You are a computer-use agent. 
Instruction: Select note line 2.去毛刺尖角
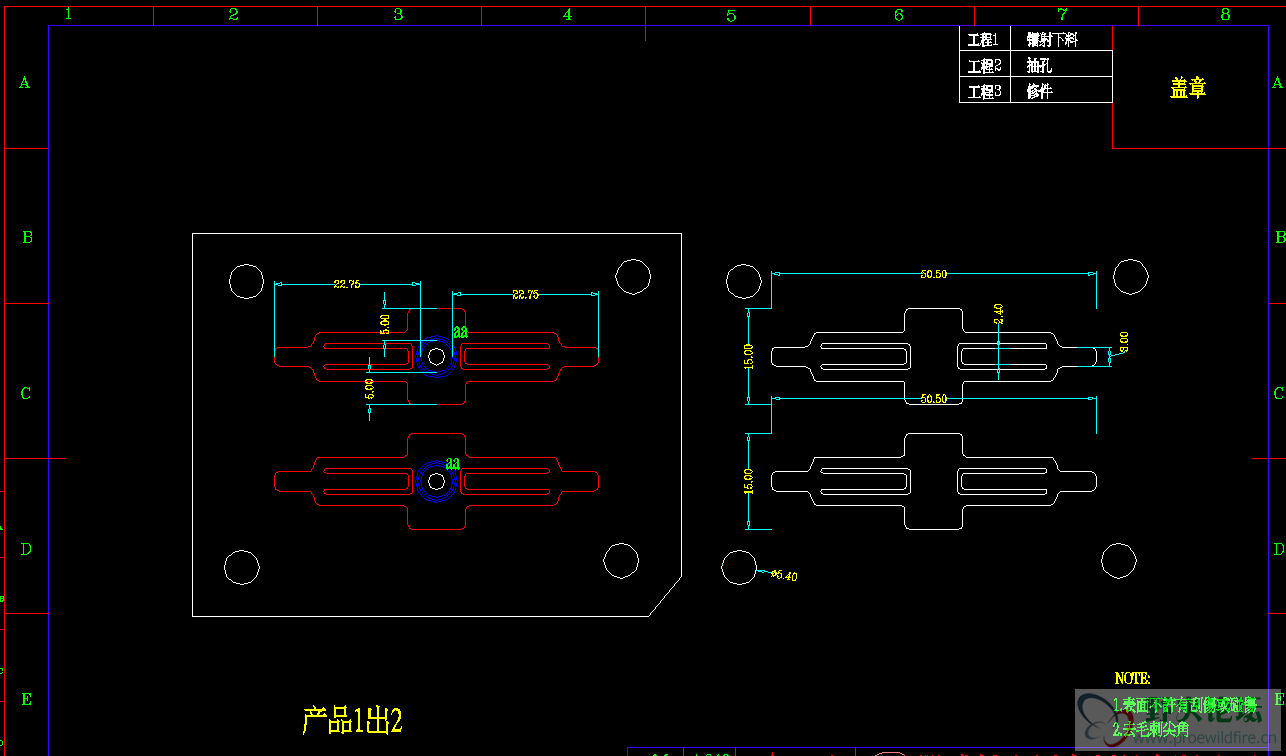pos(1152,729)
